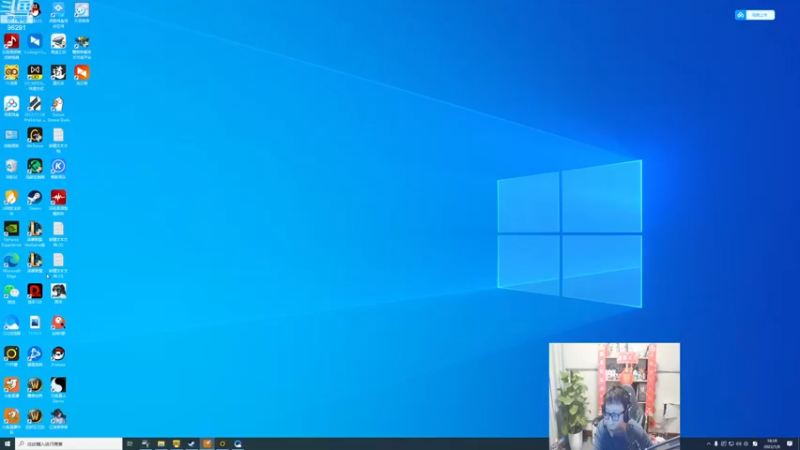Click the blue floating widget at top right
The width and height of the screenshot is (800, 450).
tap(755, 15)
